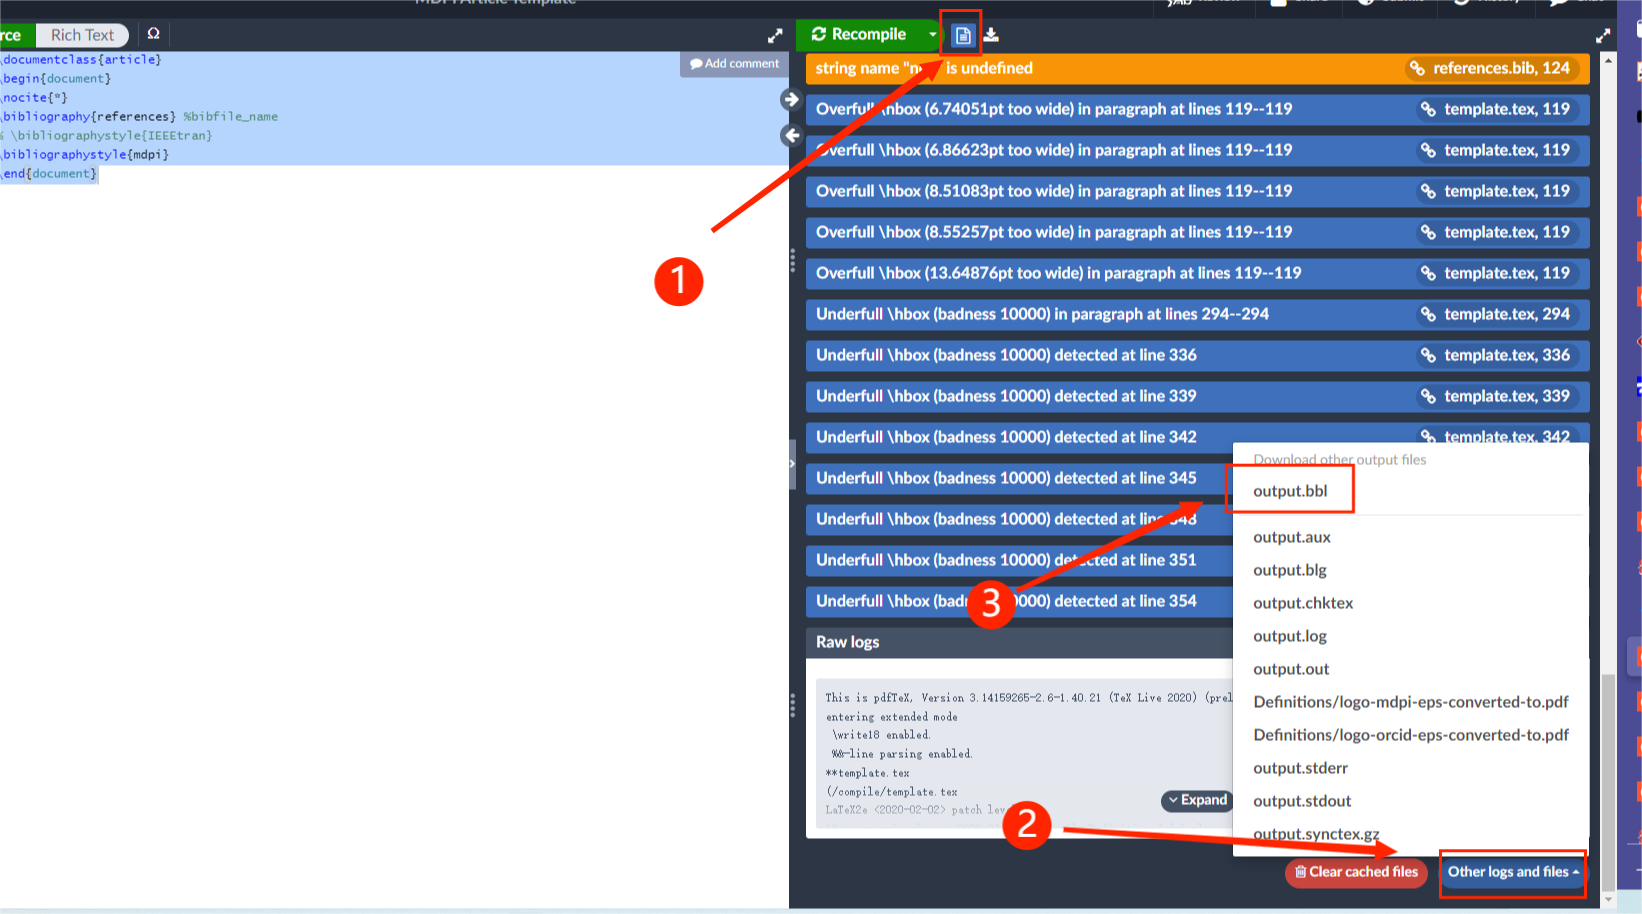Download the compiled PDF
1642x914 pixels.
(991, 35)
